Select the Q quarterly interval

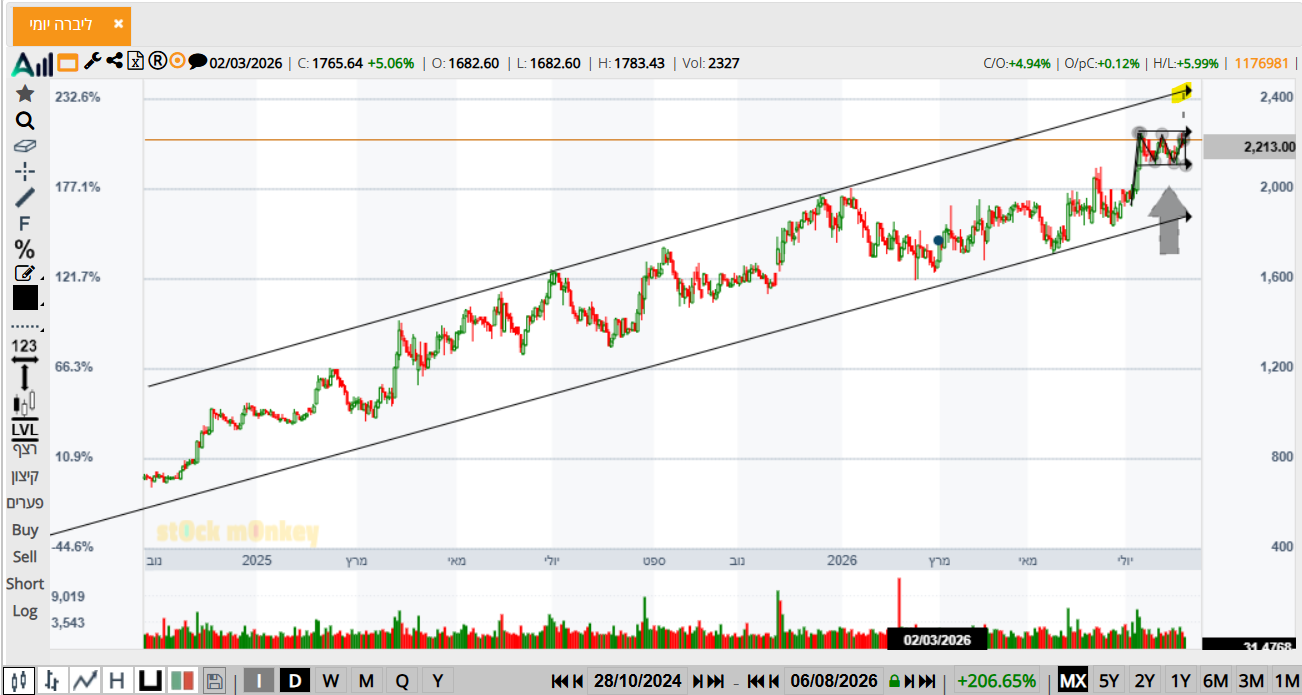pos(402,681)
